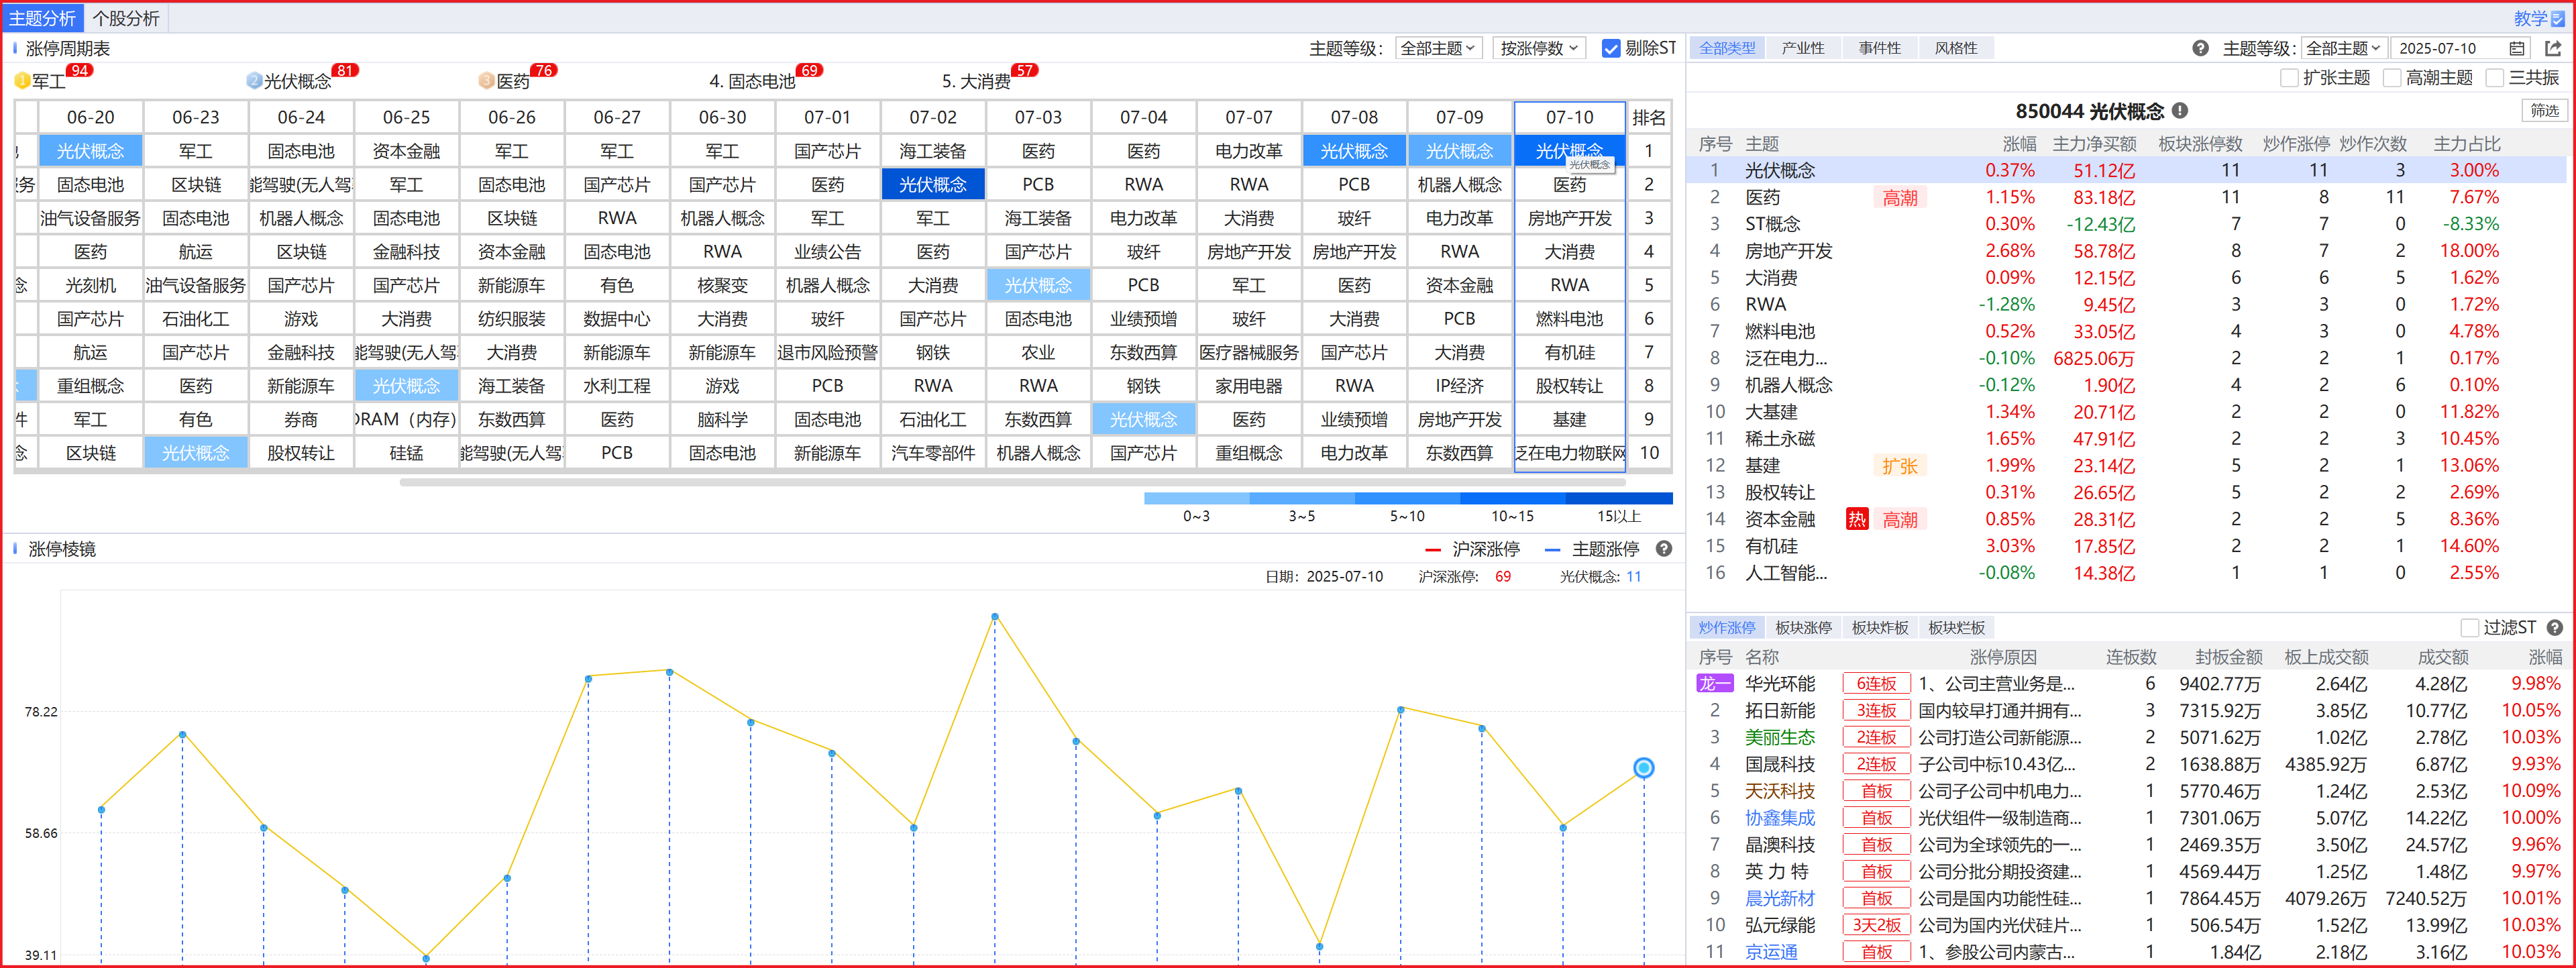Image resolution: width=2576 pixels, height=968 pixels.
Task: Sort theme list by 板块涨停数 column header
Action: pyautogui.click(x=2200, y=143)
